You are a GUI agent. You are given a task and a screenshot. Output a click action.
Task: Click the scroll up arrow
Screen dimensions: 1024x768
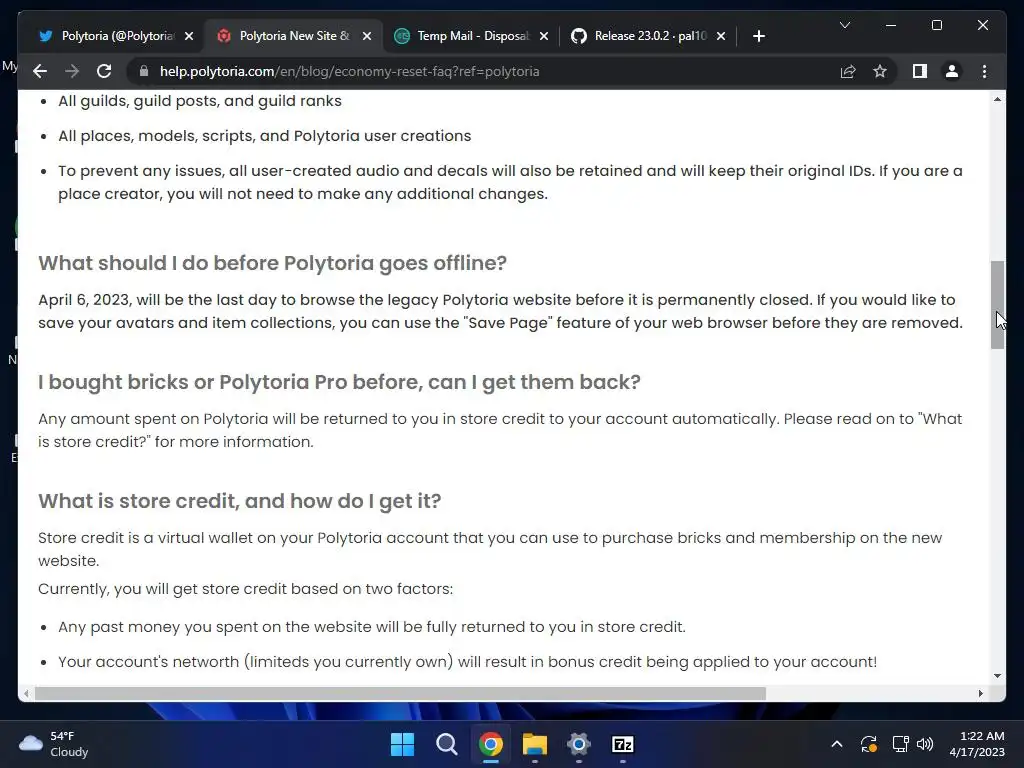click(x=997, y=99)
